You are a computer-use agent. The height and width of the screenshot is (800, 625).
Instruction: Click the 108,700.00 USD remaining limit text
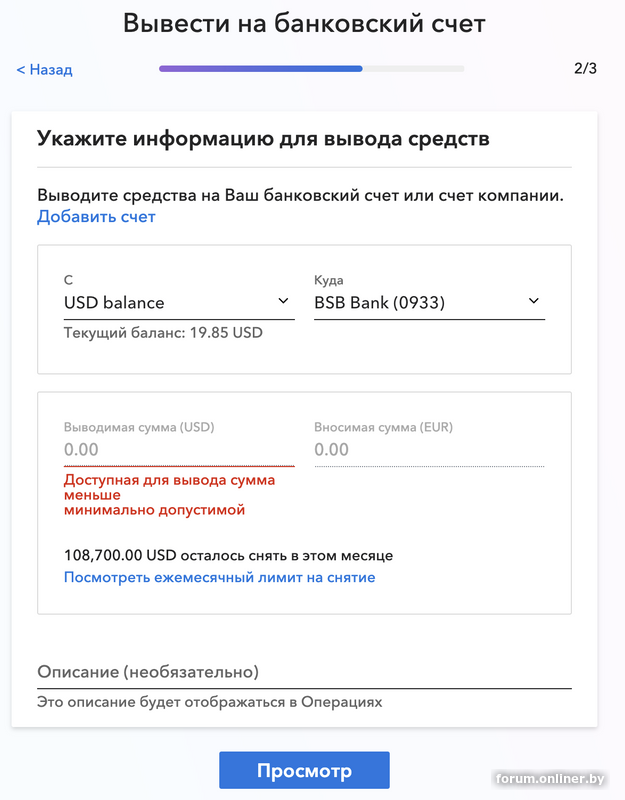(x=229, y=556)
